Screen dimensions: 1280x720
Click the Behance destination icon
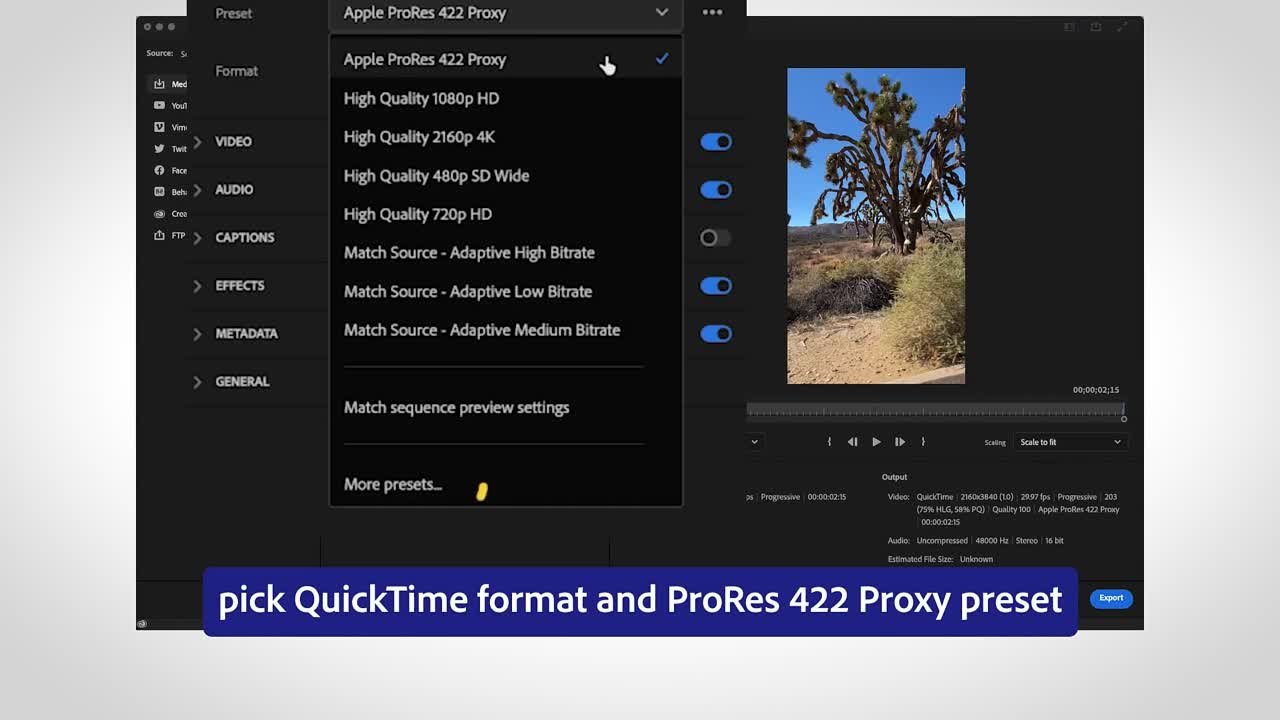click(159, 192)
